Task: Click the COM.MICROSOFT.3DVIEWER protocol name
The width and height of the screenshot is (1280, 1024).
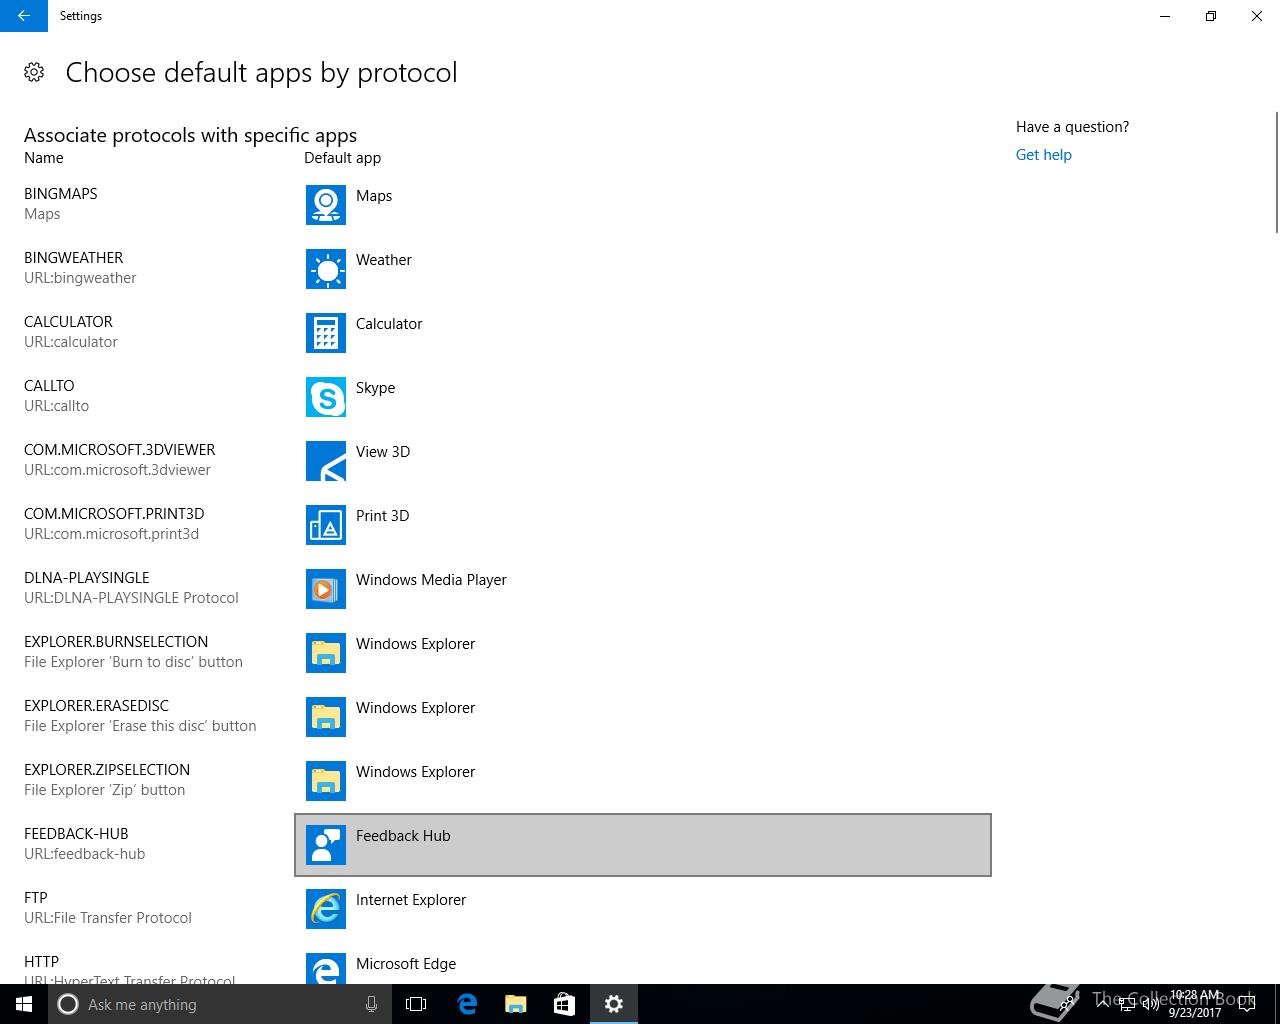Action: pos(120,450)
